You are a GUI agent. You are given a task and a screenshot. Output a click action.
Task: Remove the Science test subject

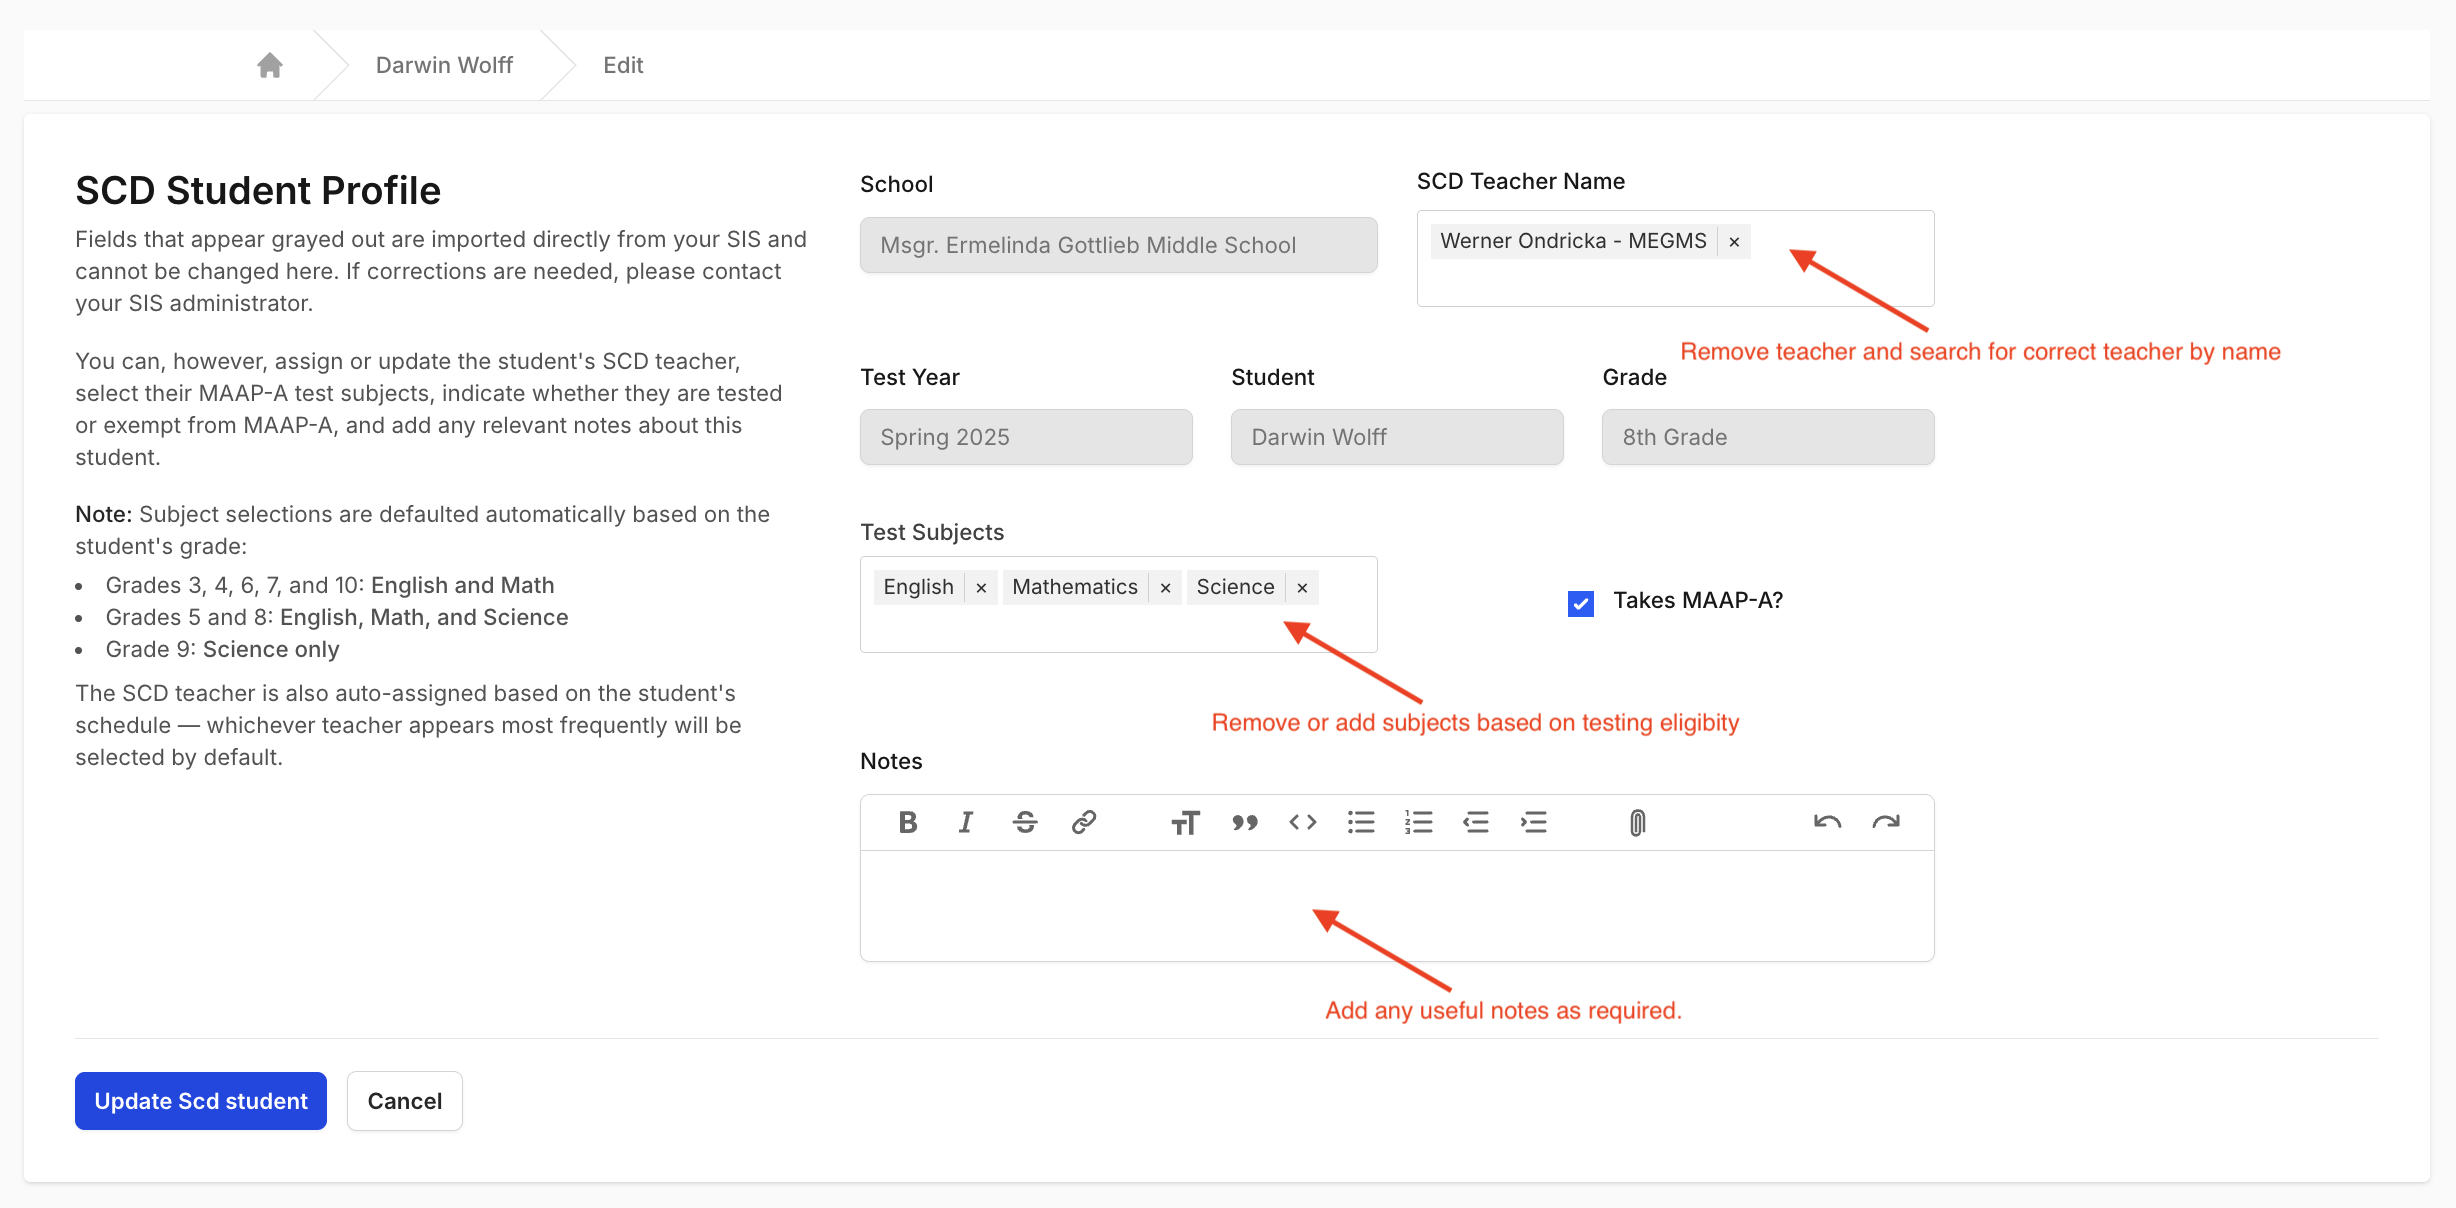(x=1302, y=588)
